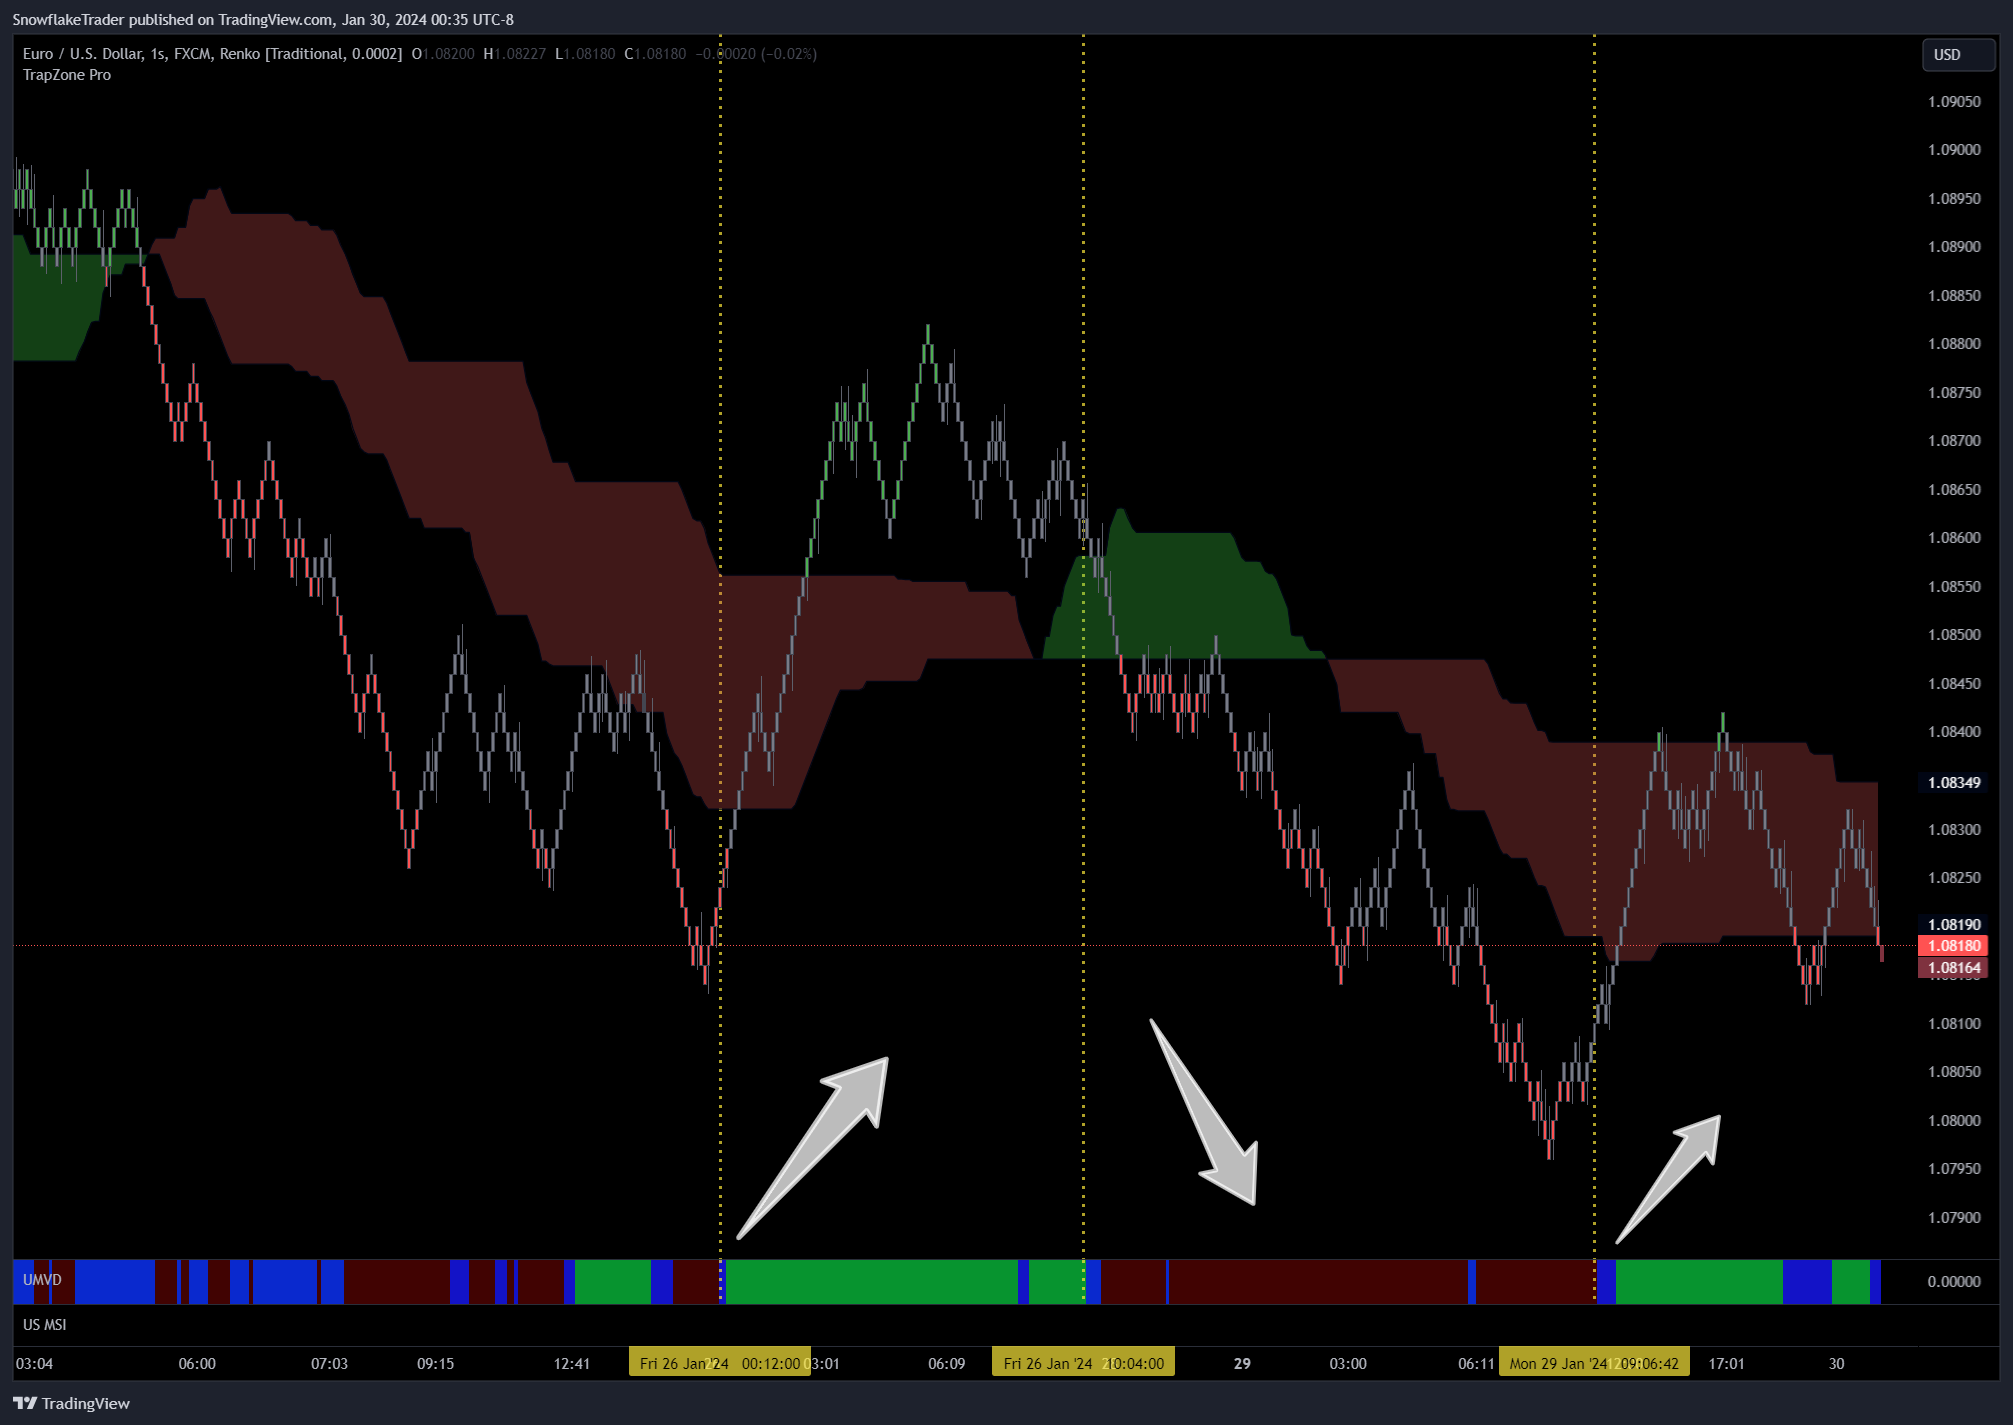Click the 1.08500 price axis label
This screenshot has height=1425, width=2013.
coord(1954,635)
